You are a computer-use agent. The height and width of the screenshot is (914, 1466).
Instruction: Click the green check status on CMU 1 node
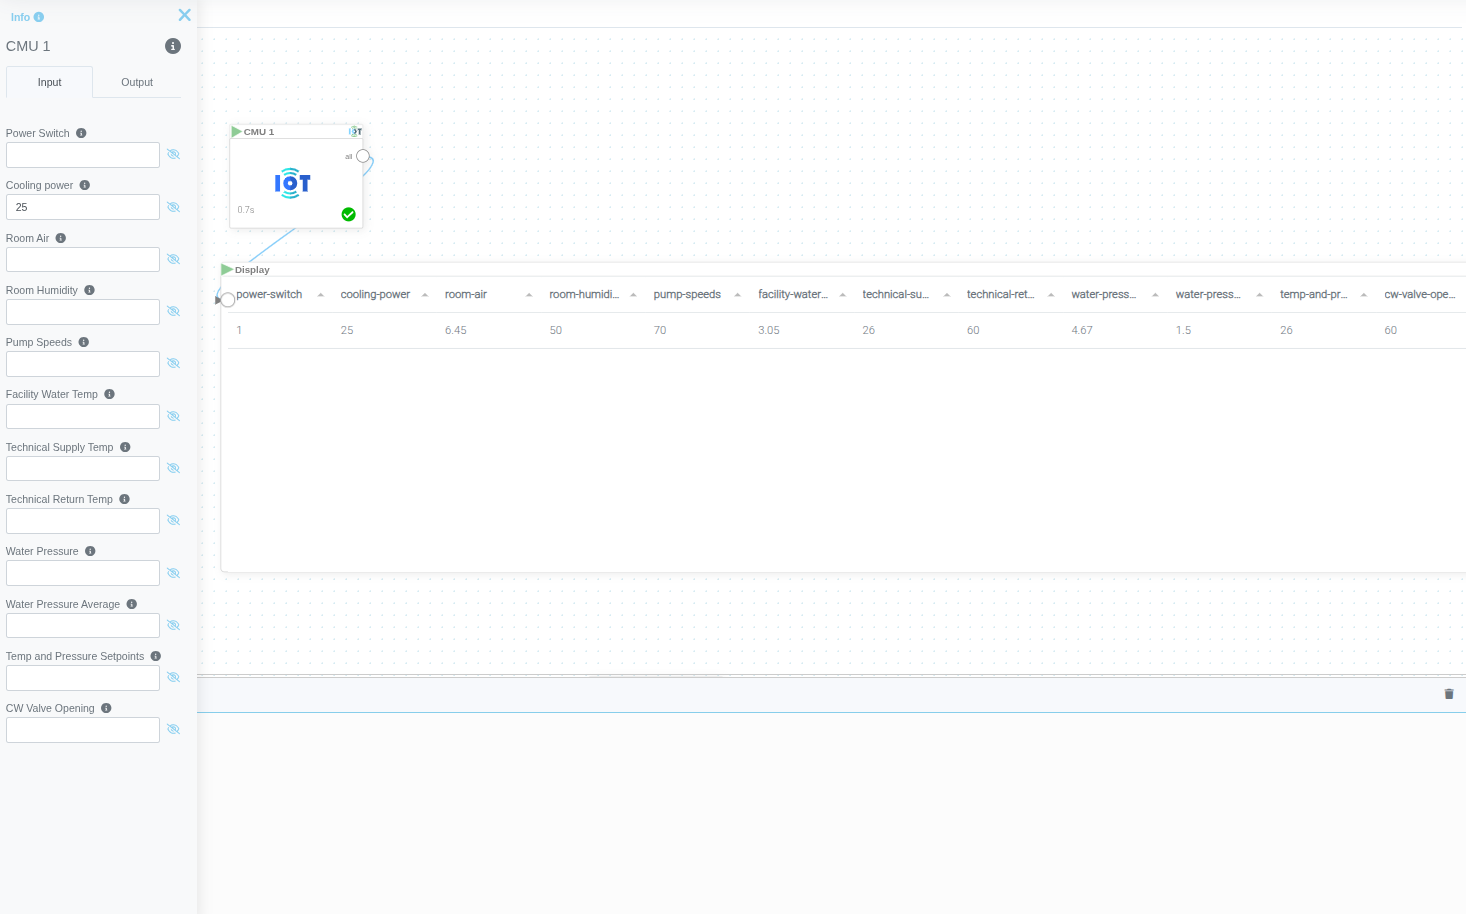(348, 214)
